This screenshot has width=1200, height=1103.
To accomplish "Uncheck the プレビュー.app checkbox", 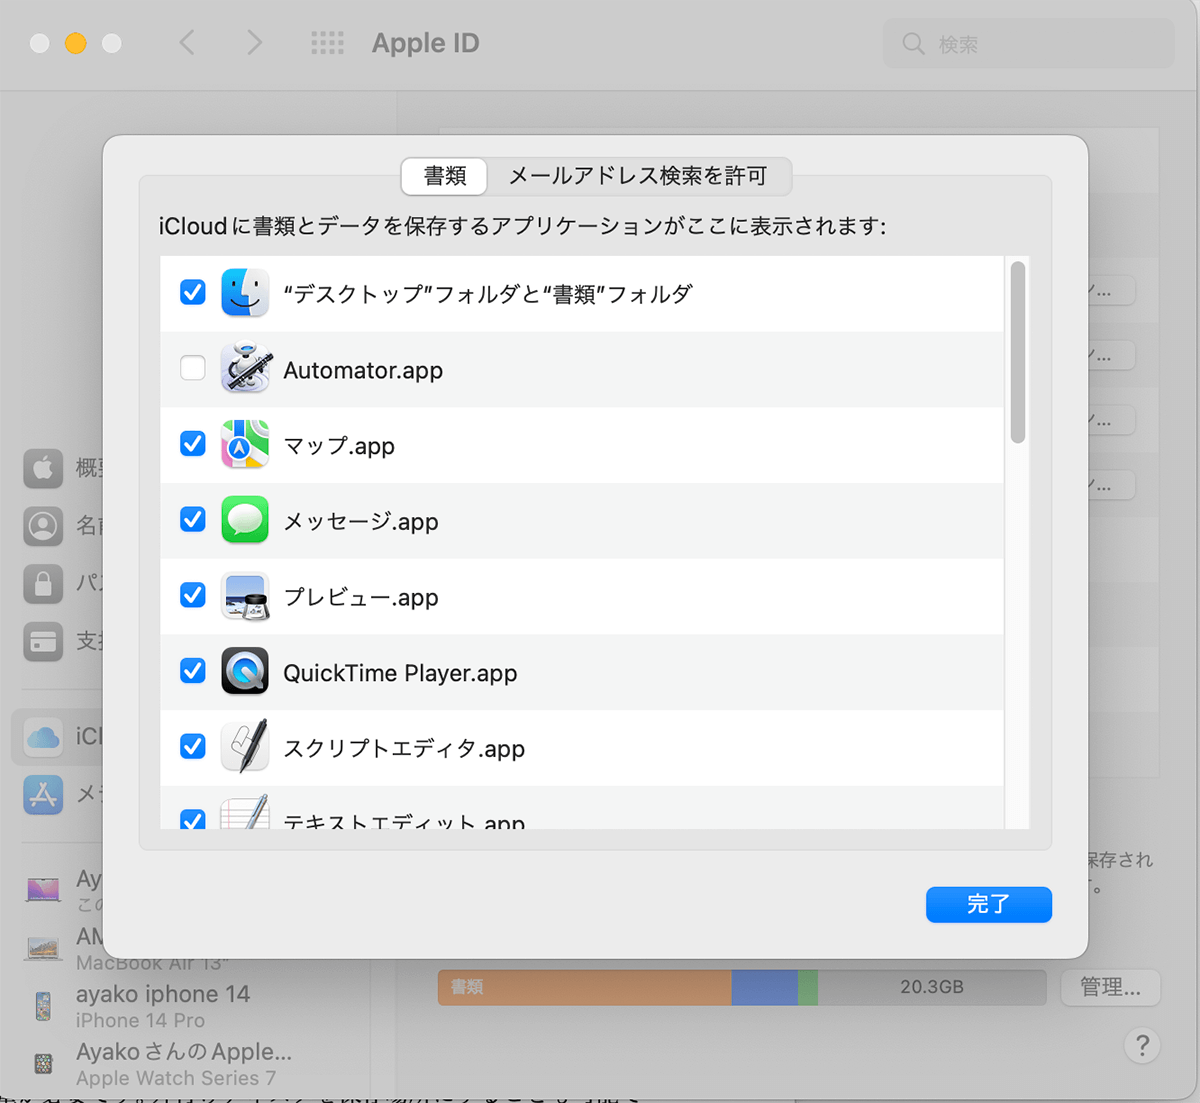I will (193, 595).
